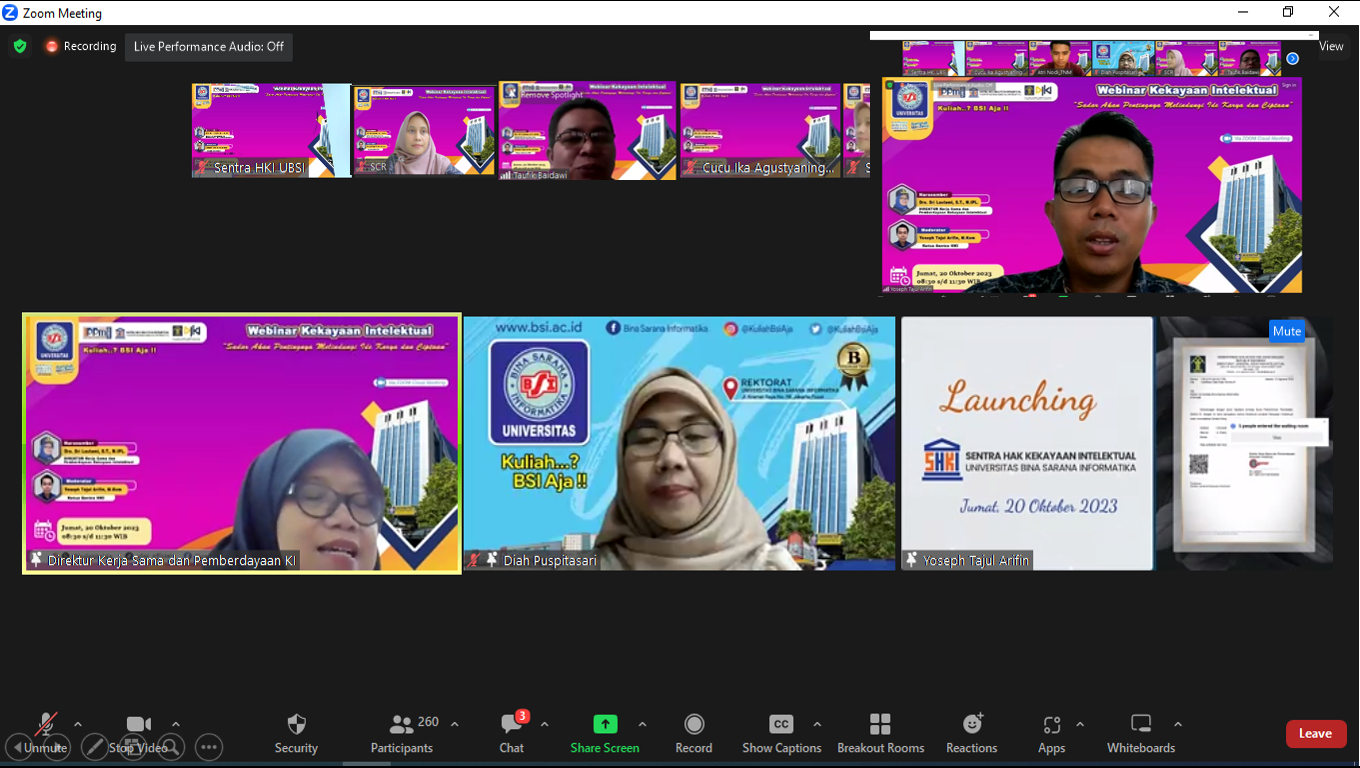
Task: Open the Participants panel icon
Action: 401,724
